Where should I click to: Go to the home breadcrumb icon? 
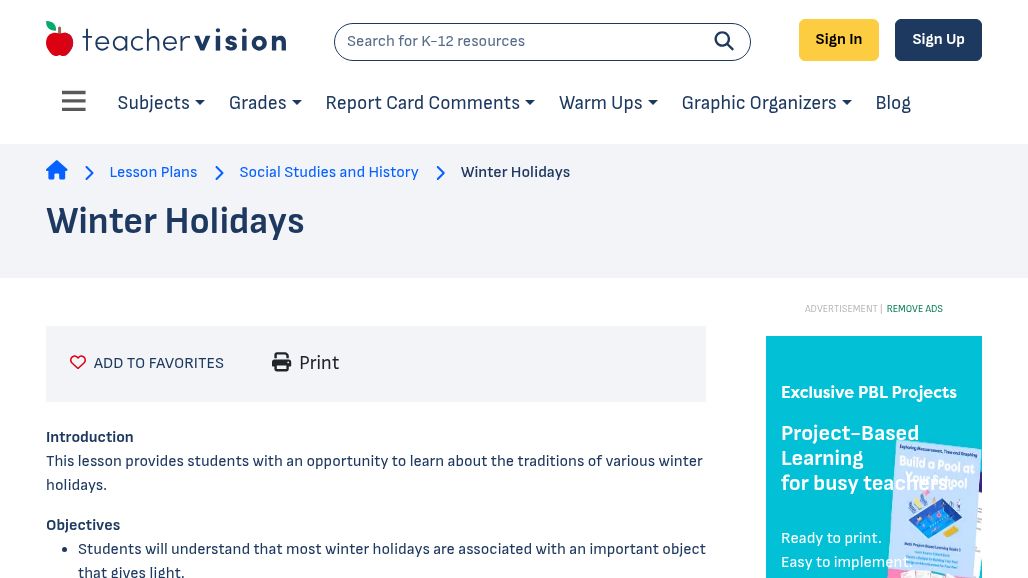click(57, 171)
